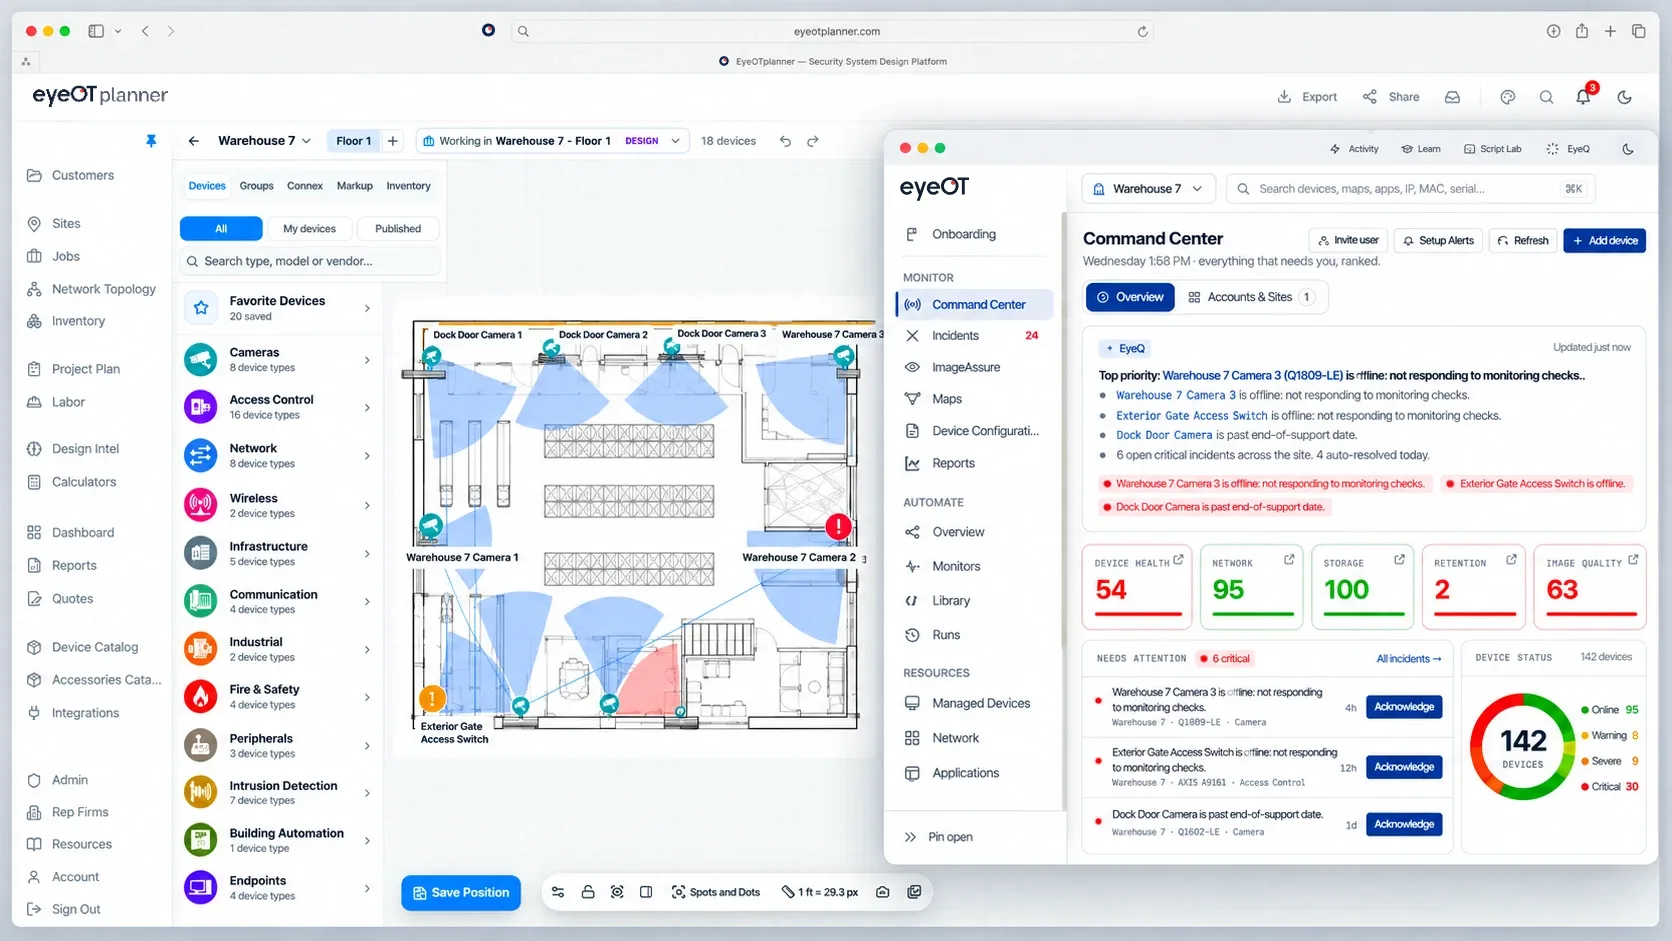Click the Add device button
Image resolution: width=1672 pixels, height=941 pixels.
1604,241
